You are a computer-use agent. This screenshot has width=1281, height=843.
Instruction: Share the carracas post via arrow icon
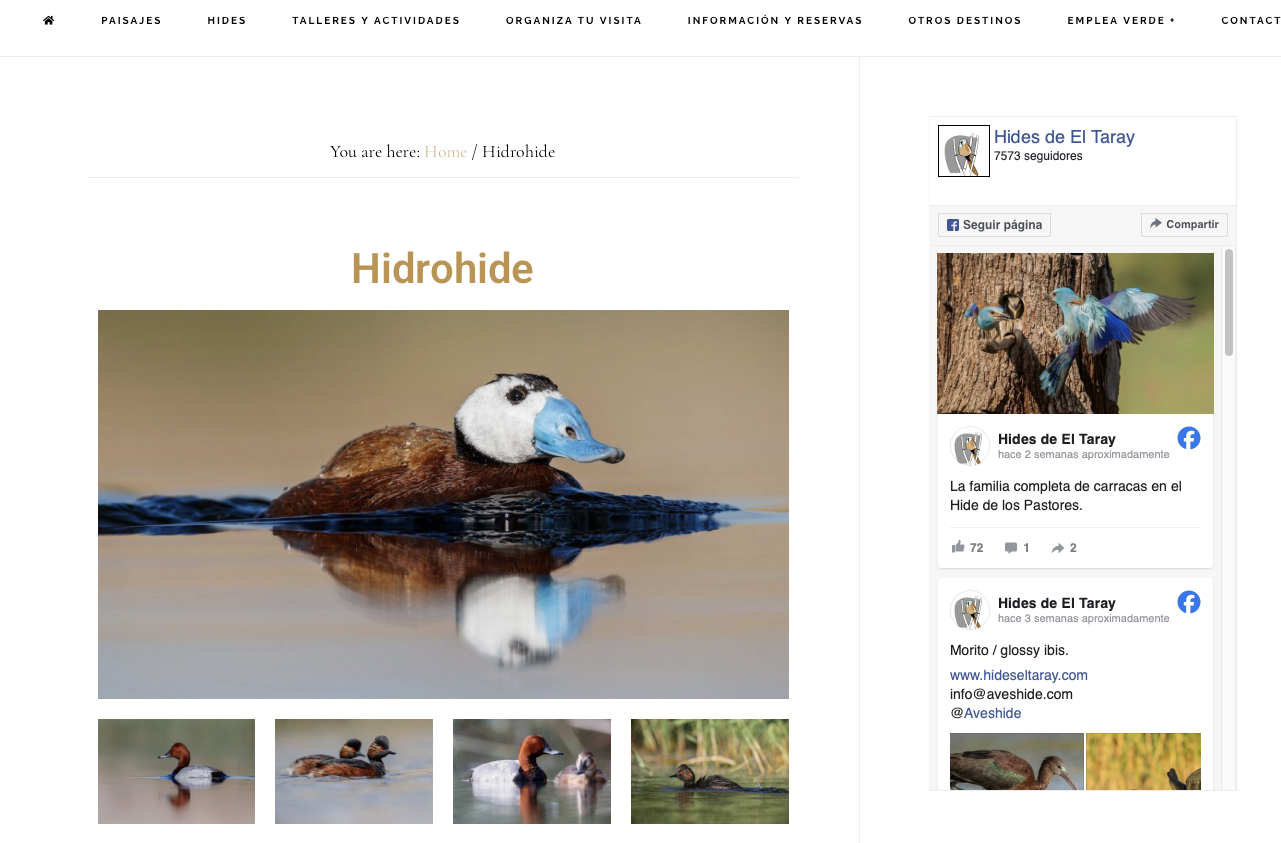pyautogui.click(x=1057, y=548)
